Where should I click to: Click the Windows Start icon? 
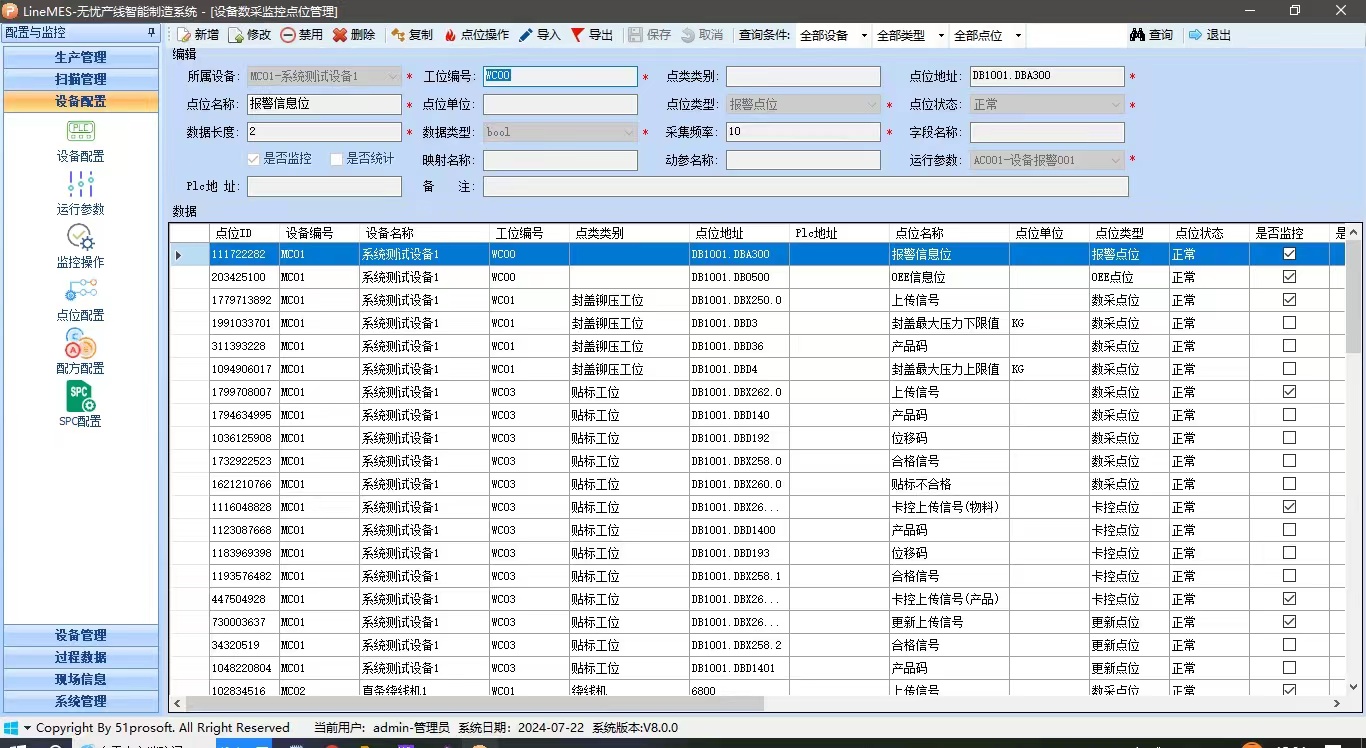(11, 728)
